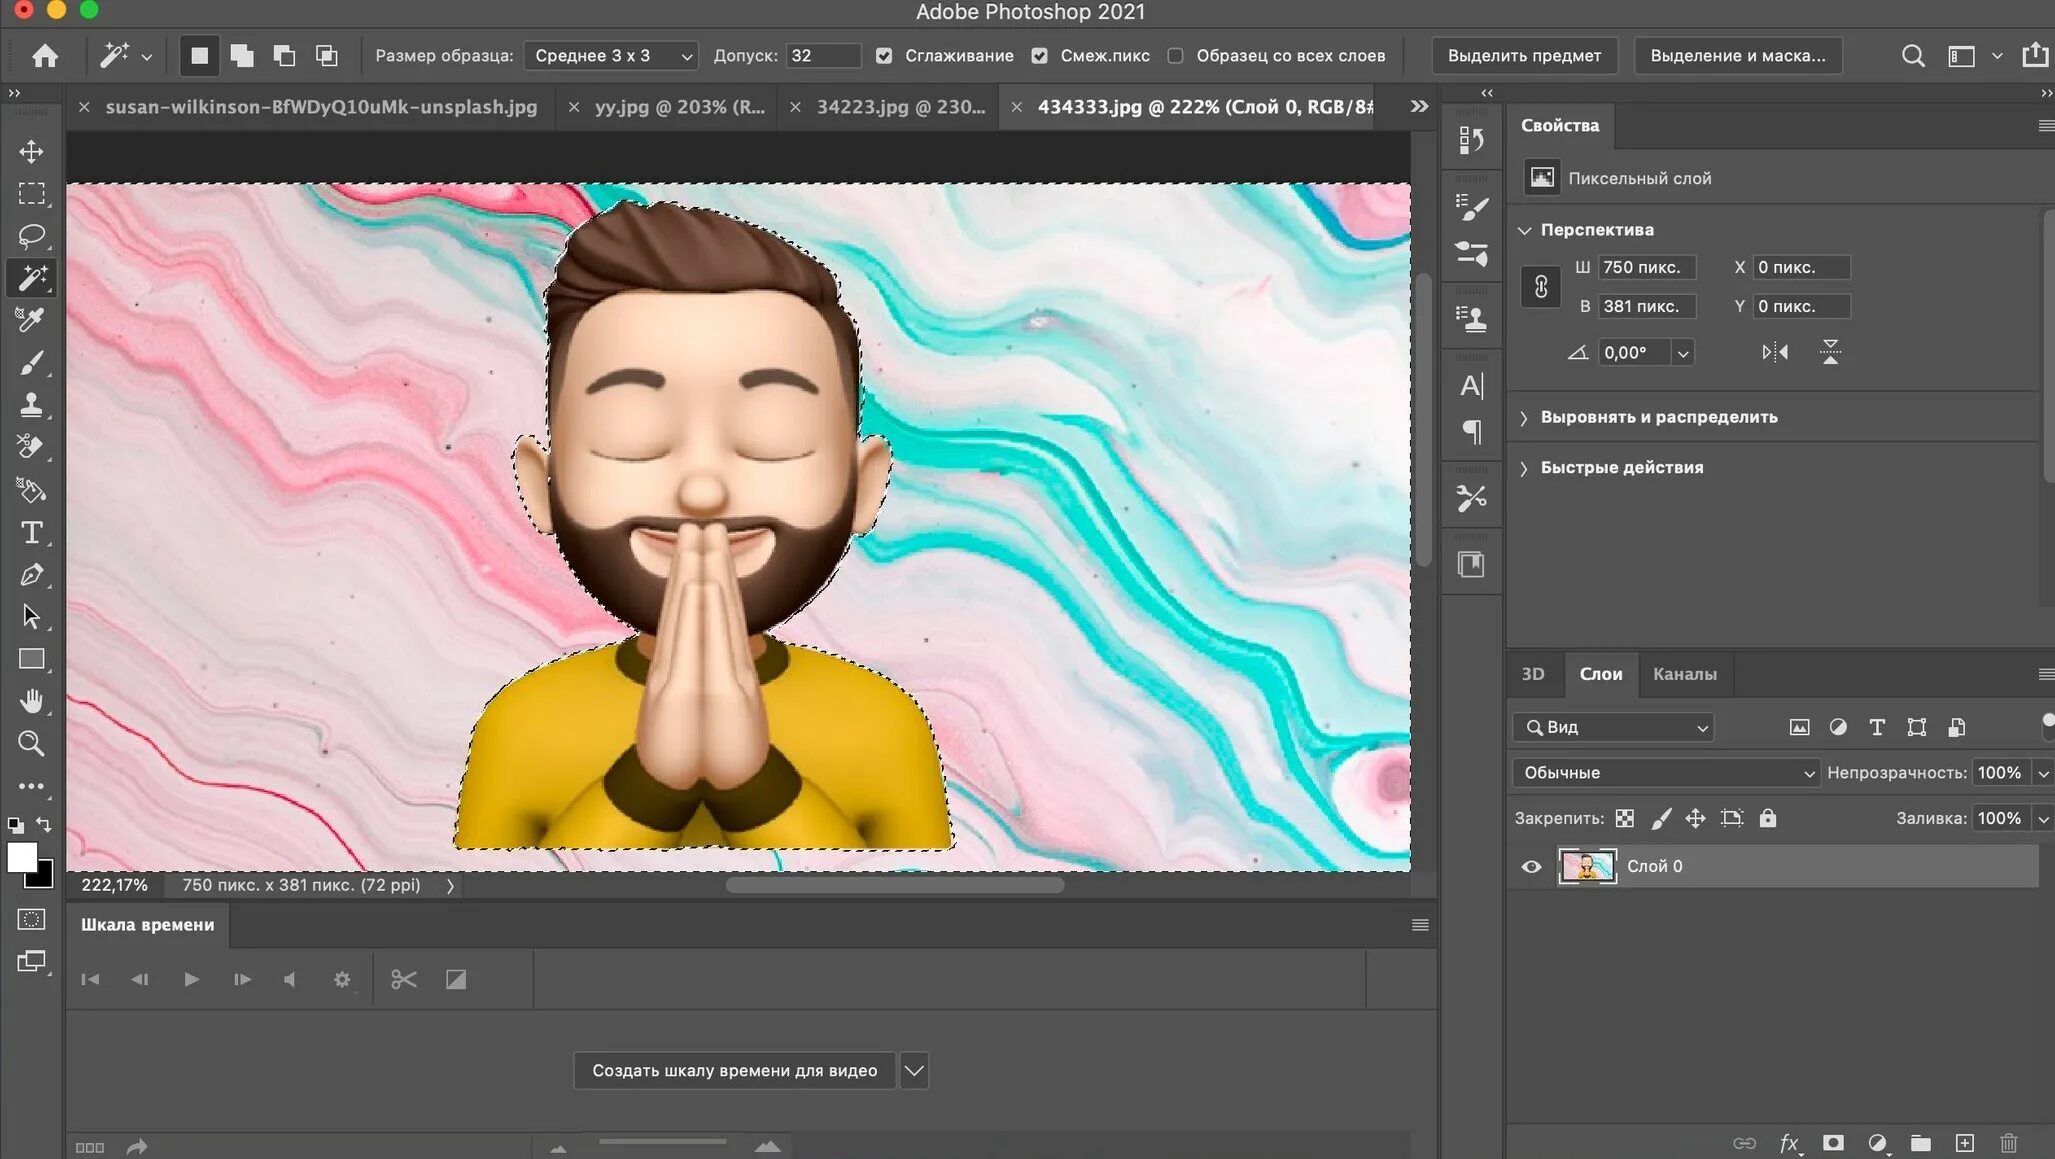This screenshot has height=1159, width=2055.
Task: Hide the Слой 0 layer
Action: click(x=1531, y=867)
